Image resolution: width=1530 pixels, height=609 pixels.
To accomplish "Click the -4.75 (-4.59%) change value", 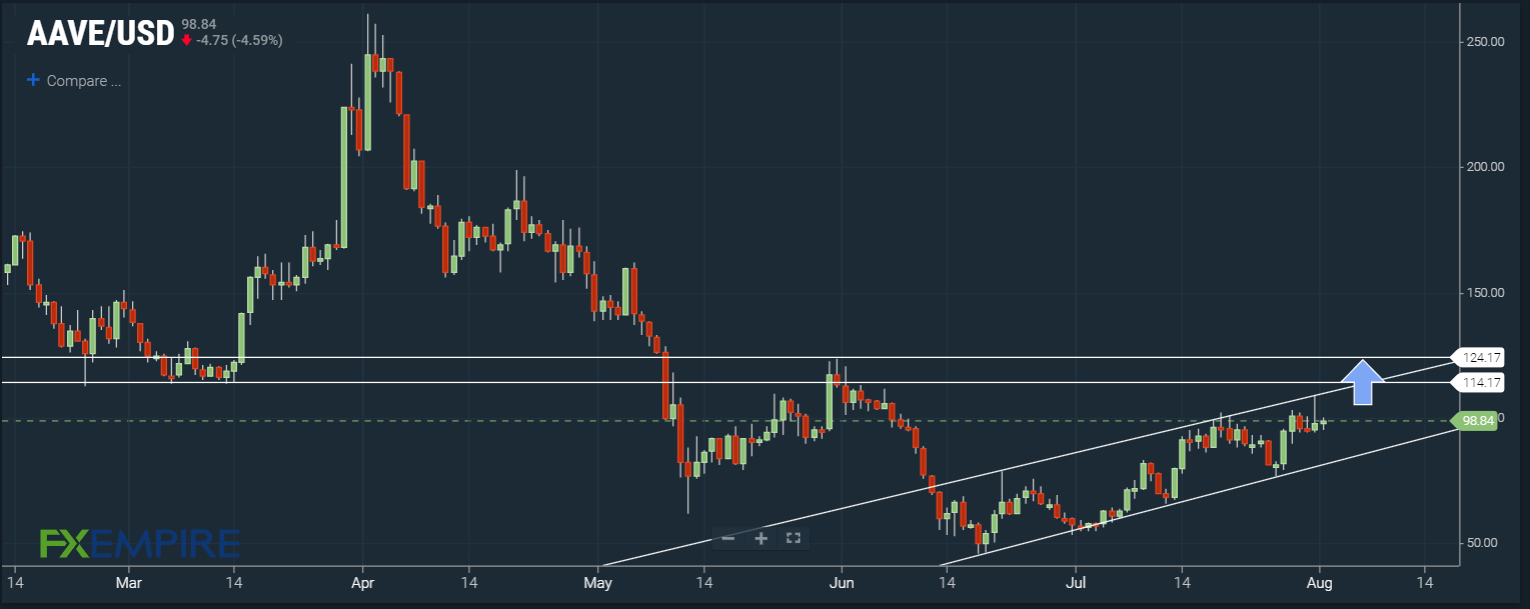I will [239, 41].
